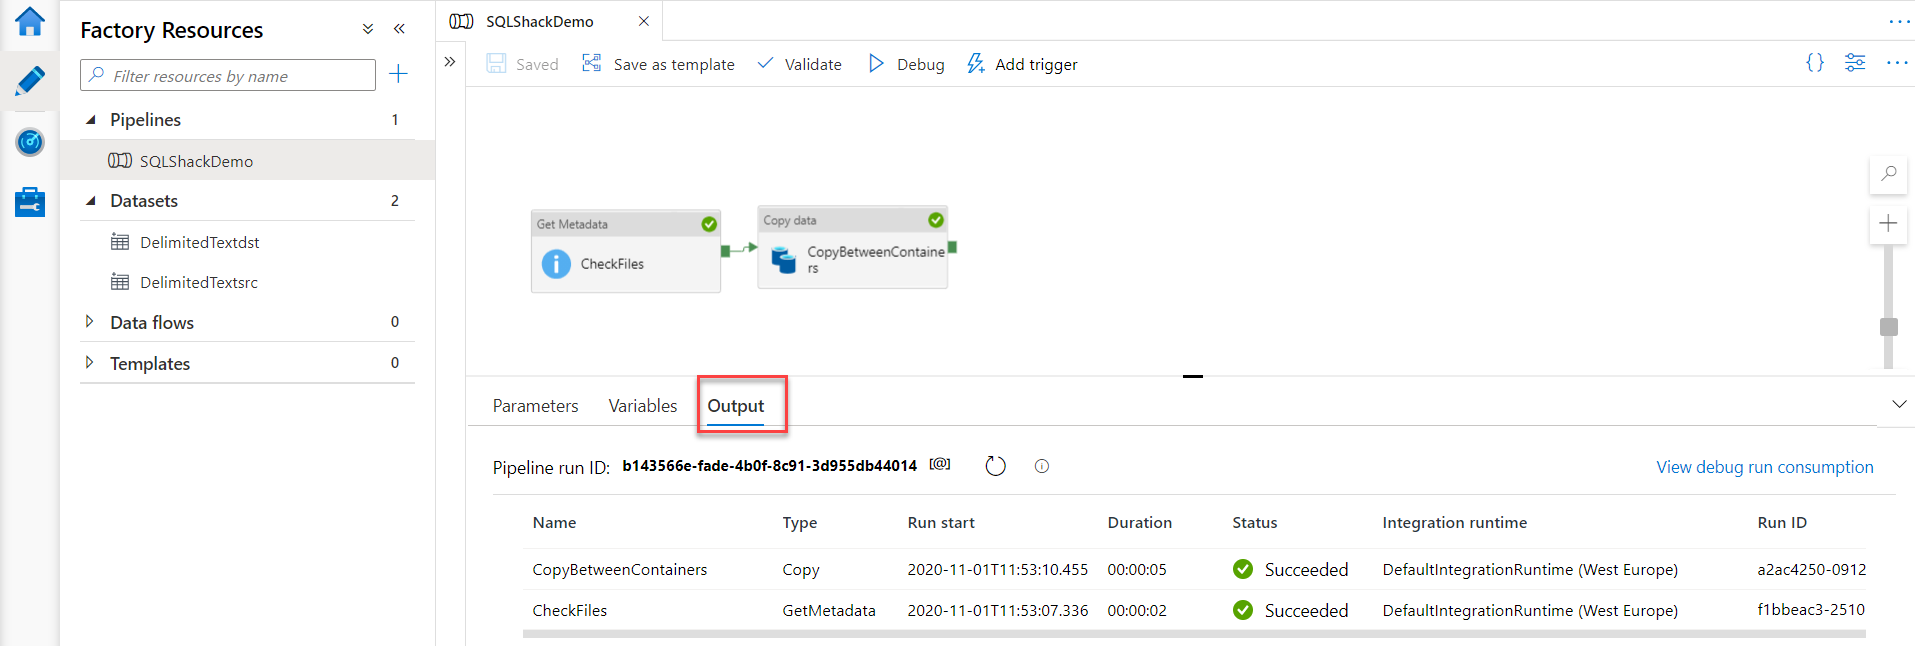Switch to the Parameters tab

[x=535, y=406]
